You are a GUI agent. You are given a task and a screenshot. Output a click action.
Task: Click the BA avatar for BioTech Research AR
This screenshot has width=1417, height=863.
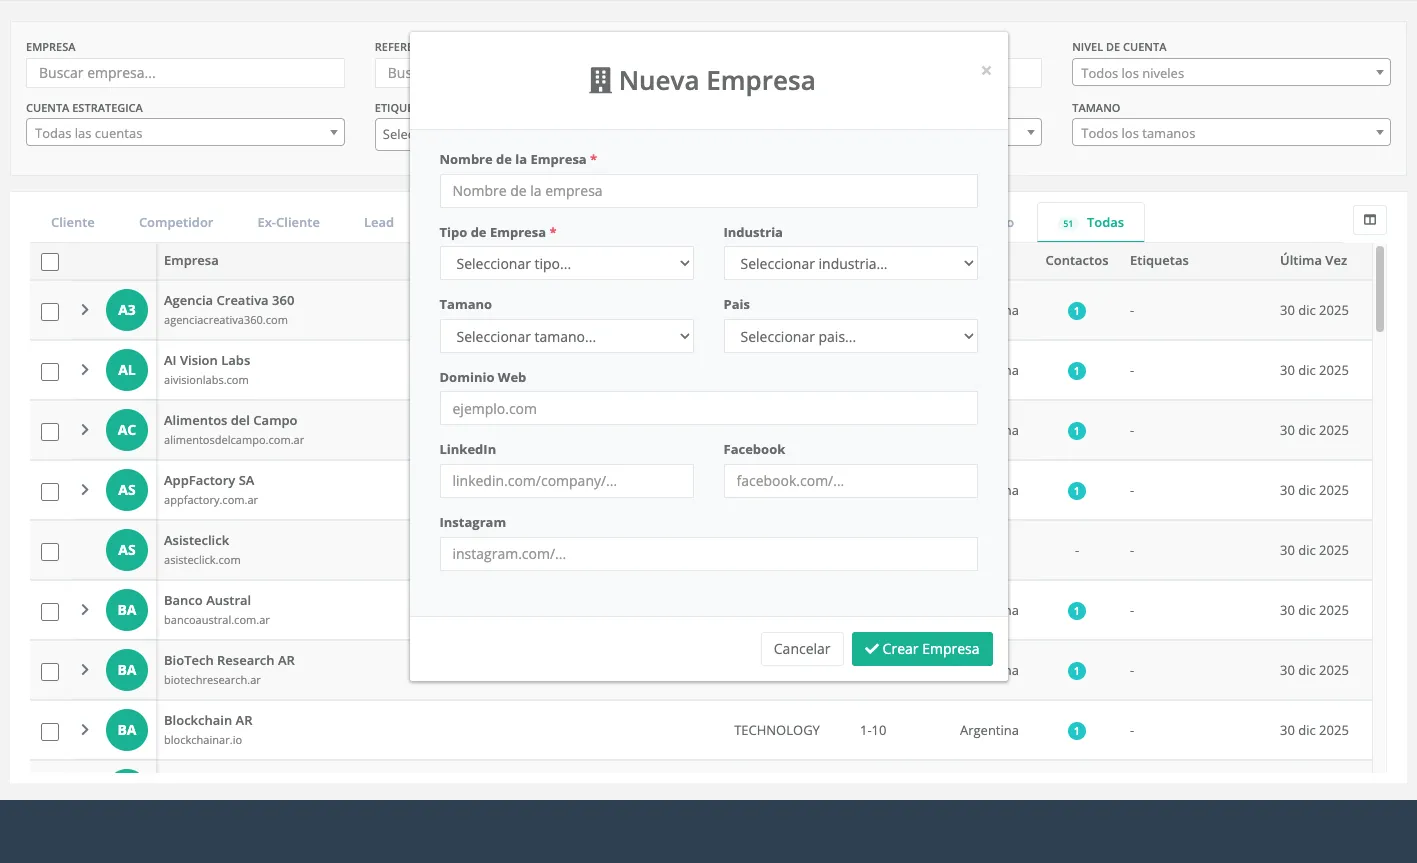(x=127, y=670)
